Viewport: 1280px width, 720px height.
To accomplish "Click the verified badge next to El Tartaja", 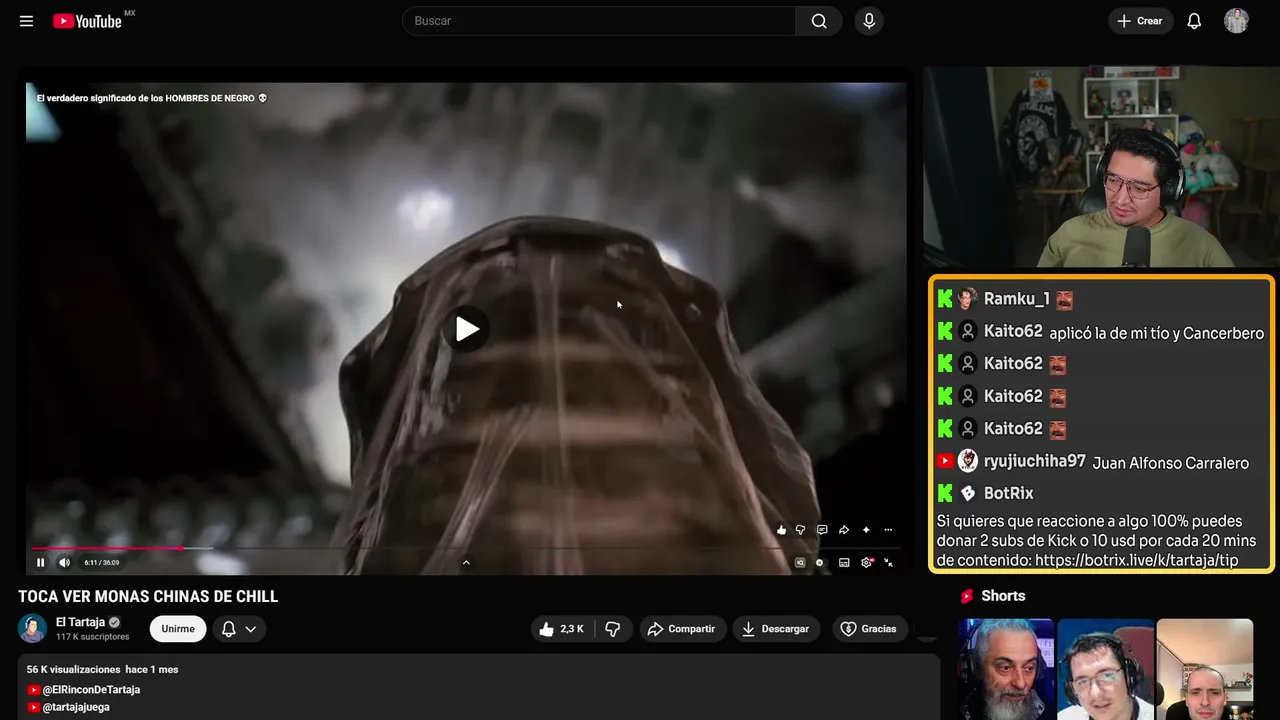I will (114, 622).
